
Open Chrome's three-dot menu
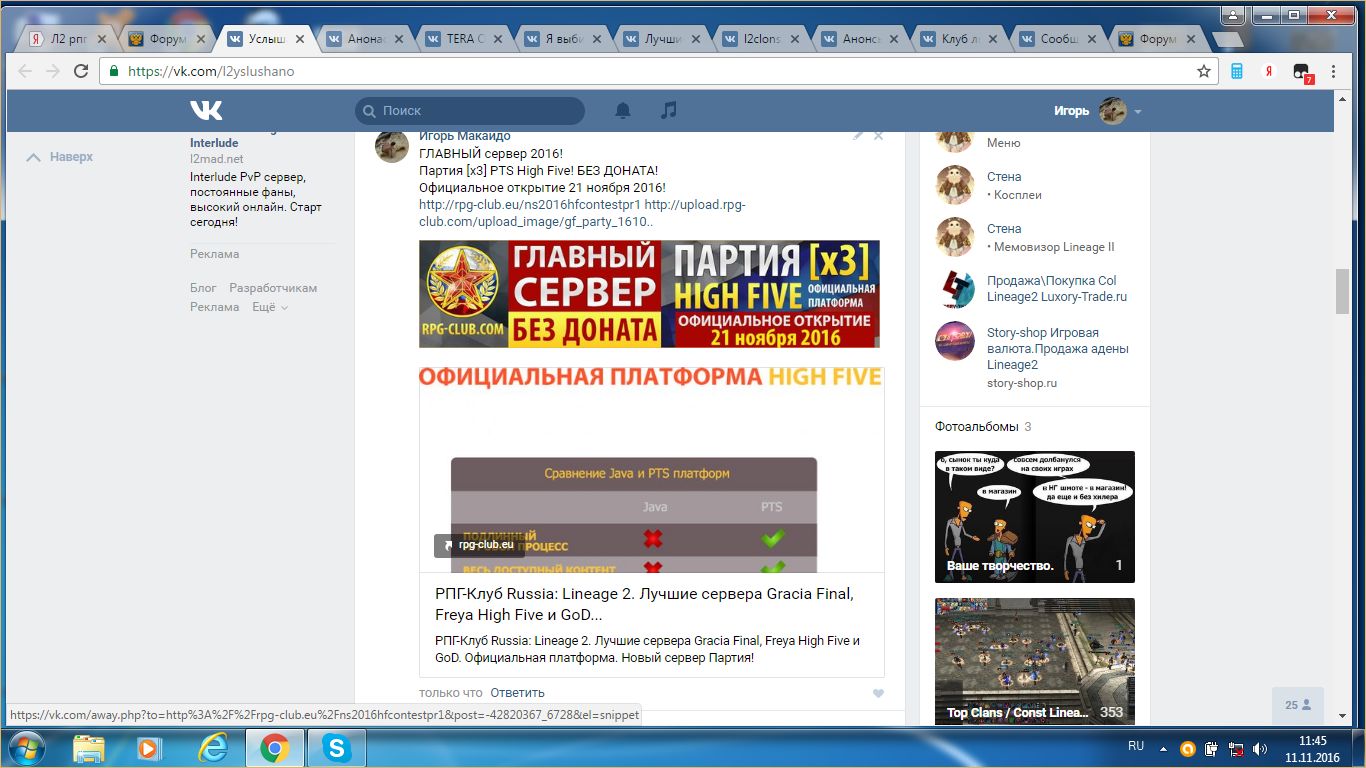click(1334, 71)
